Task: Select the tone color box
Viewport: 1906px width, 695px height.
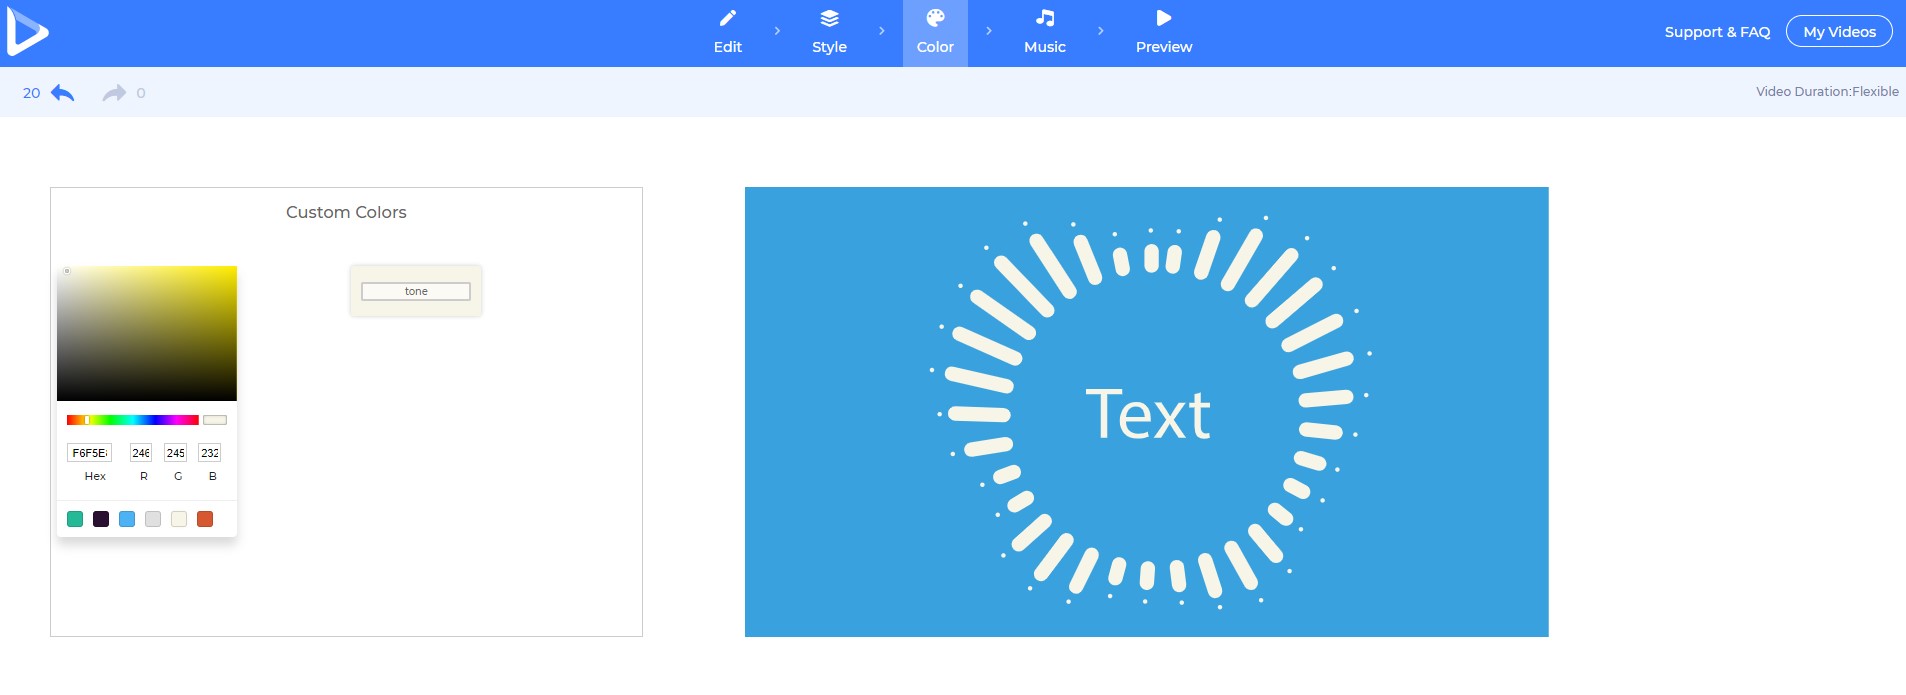Action: pos(416,291)
